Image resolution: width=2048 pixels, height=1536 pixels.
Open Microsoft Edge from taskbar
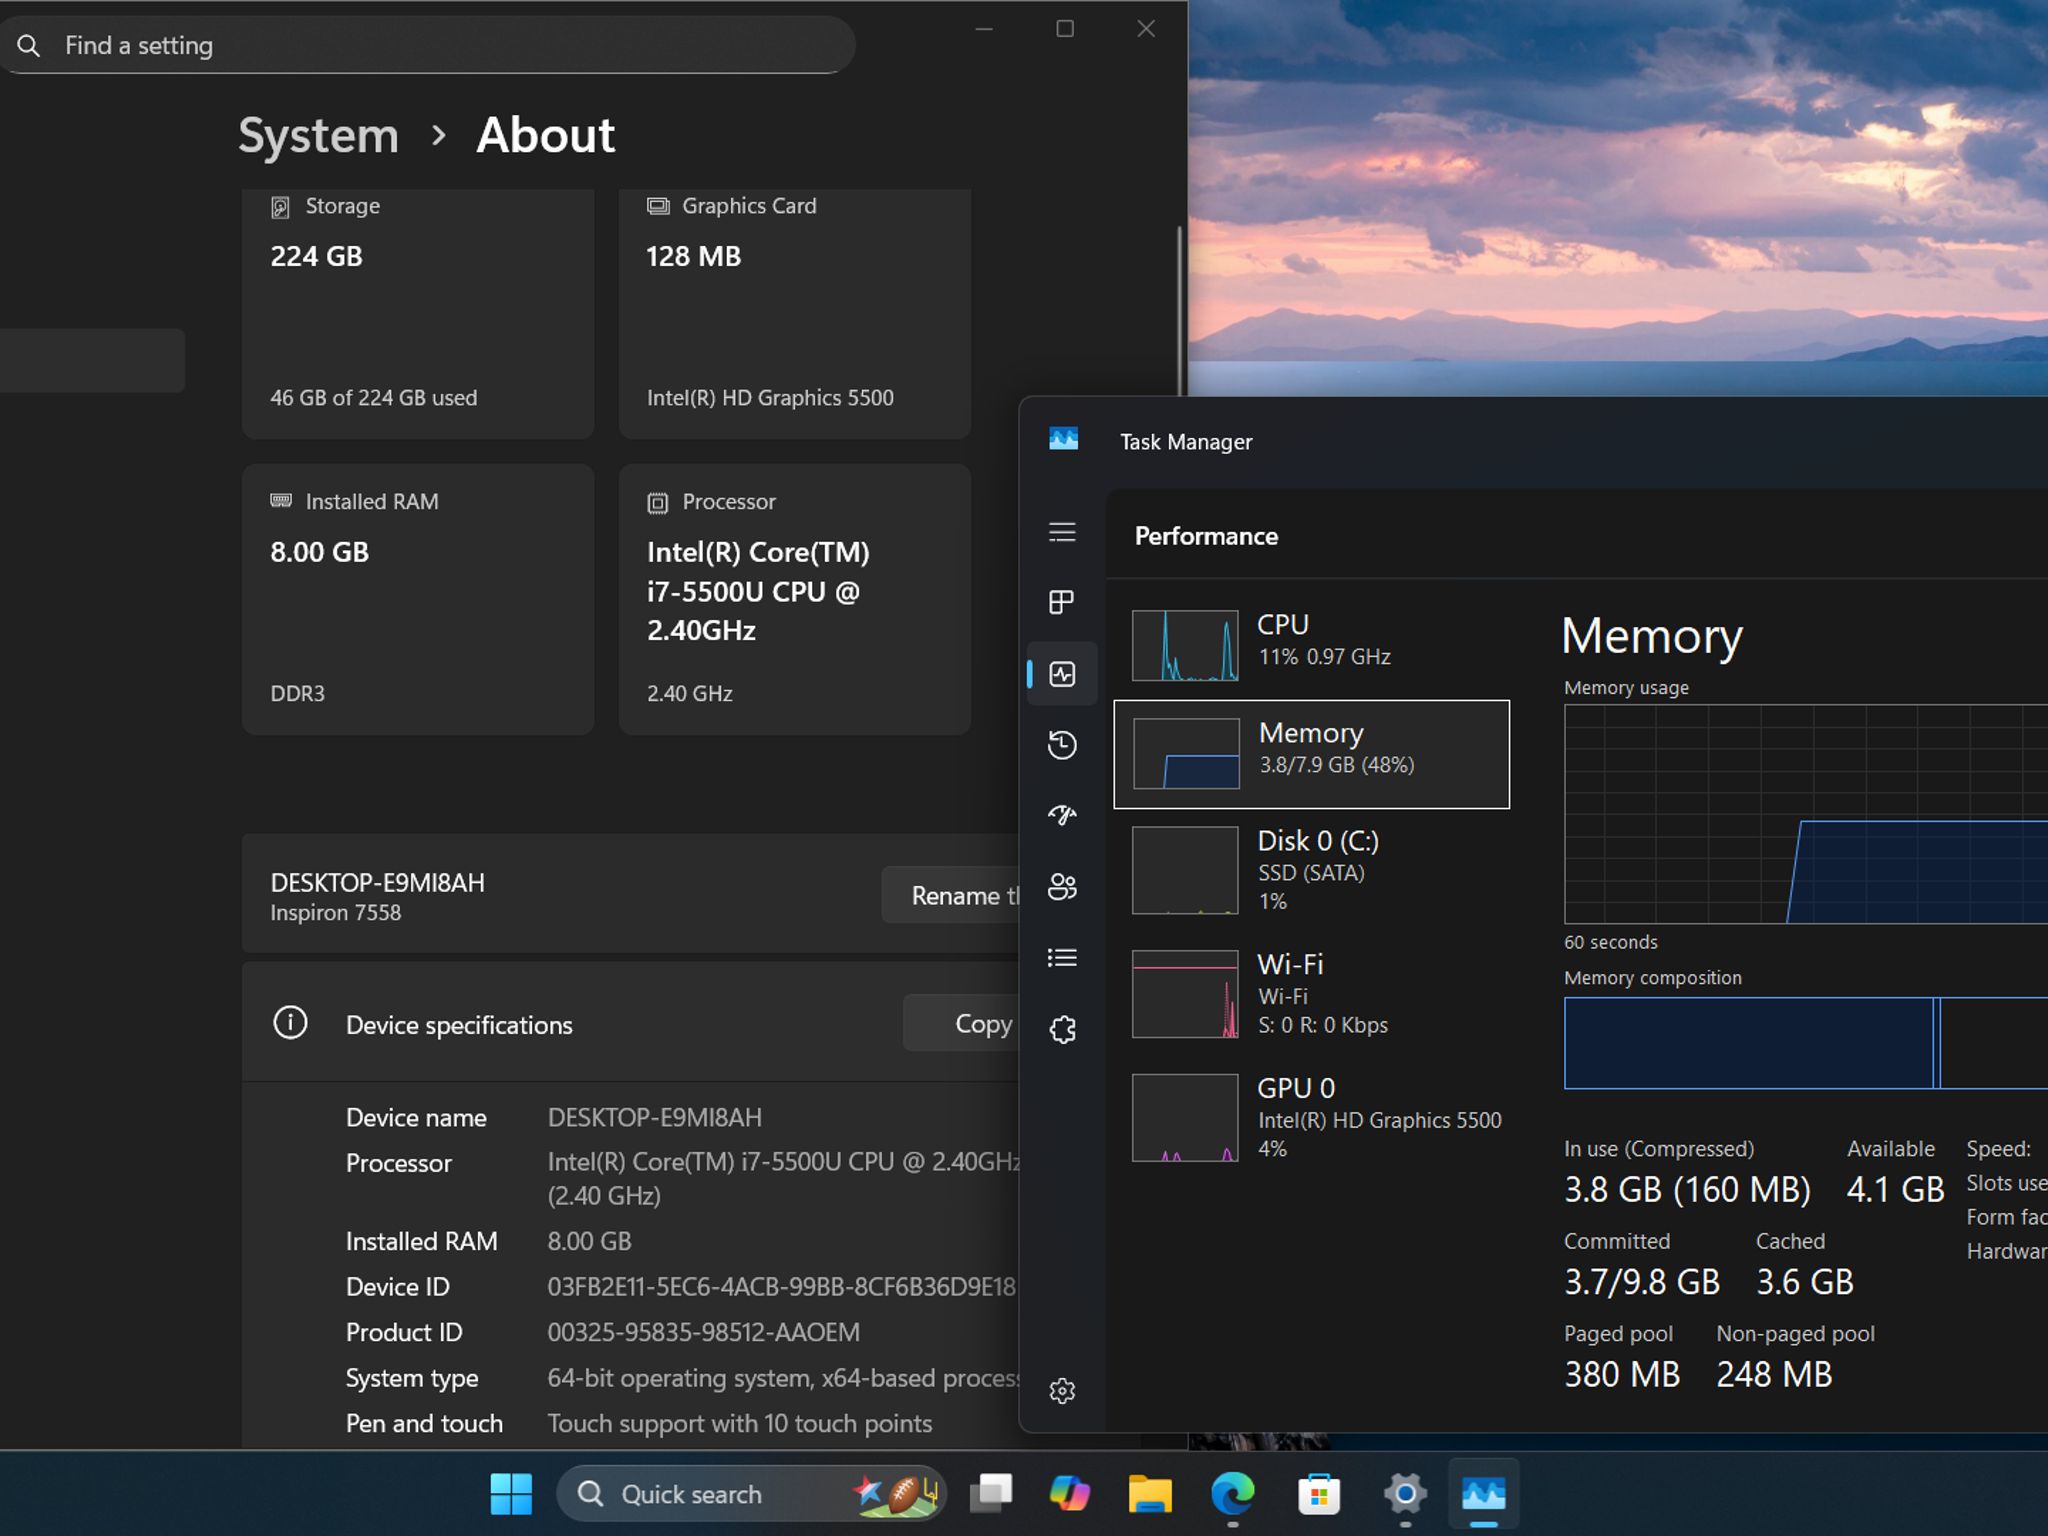(x=1232, y=1494)
